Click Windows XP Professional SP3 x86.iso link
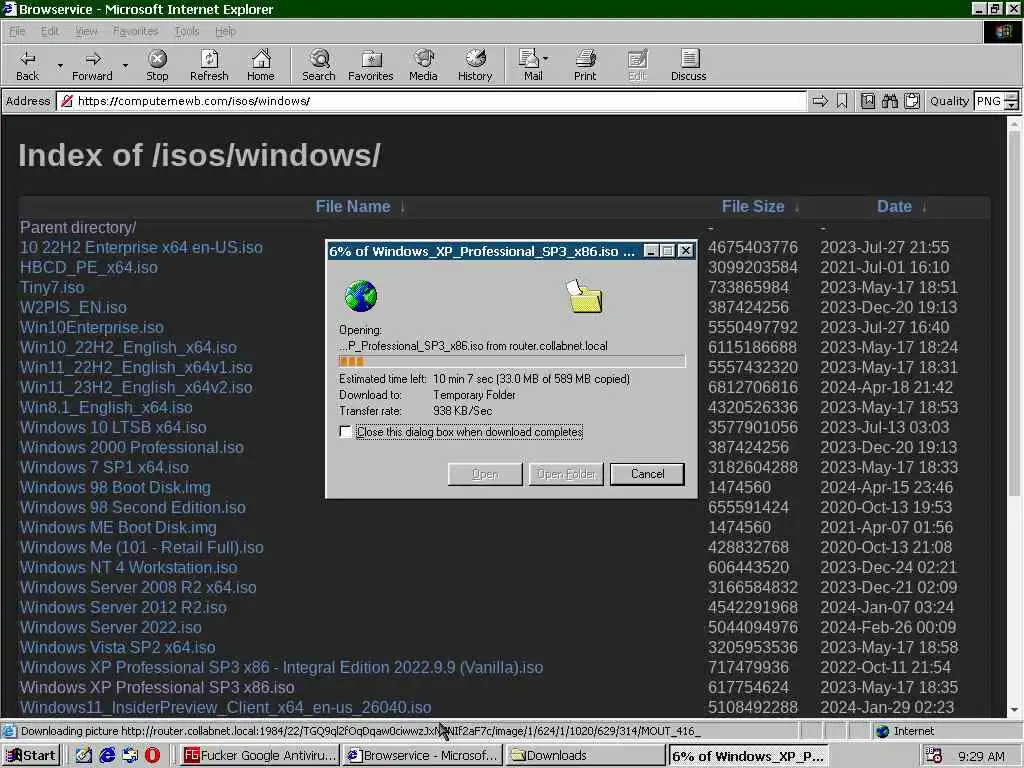The image size is (1024, 768). (157, 688)
